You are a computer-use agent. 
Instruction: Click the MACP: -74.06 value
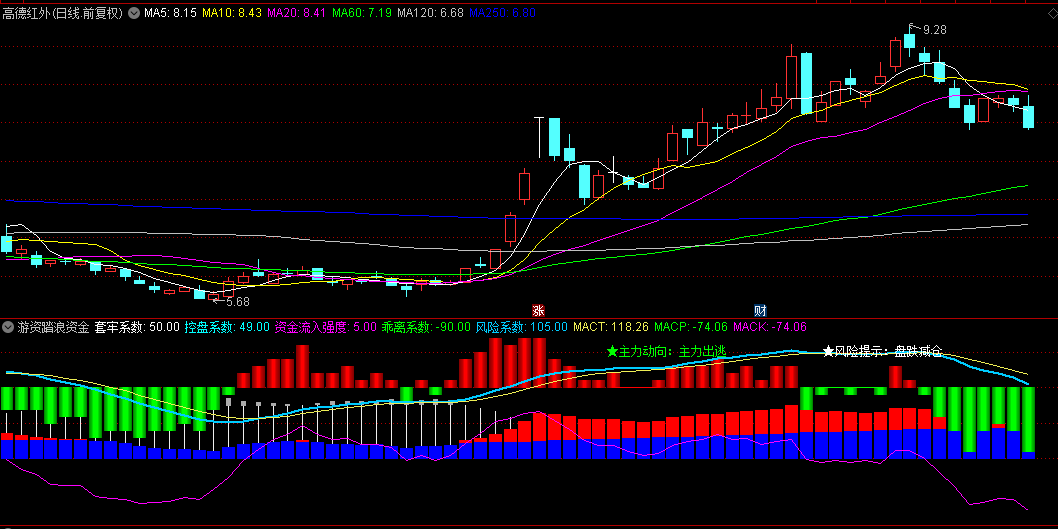tap(690, 327)
